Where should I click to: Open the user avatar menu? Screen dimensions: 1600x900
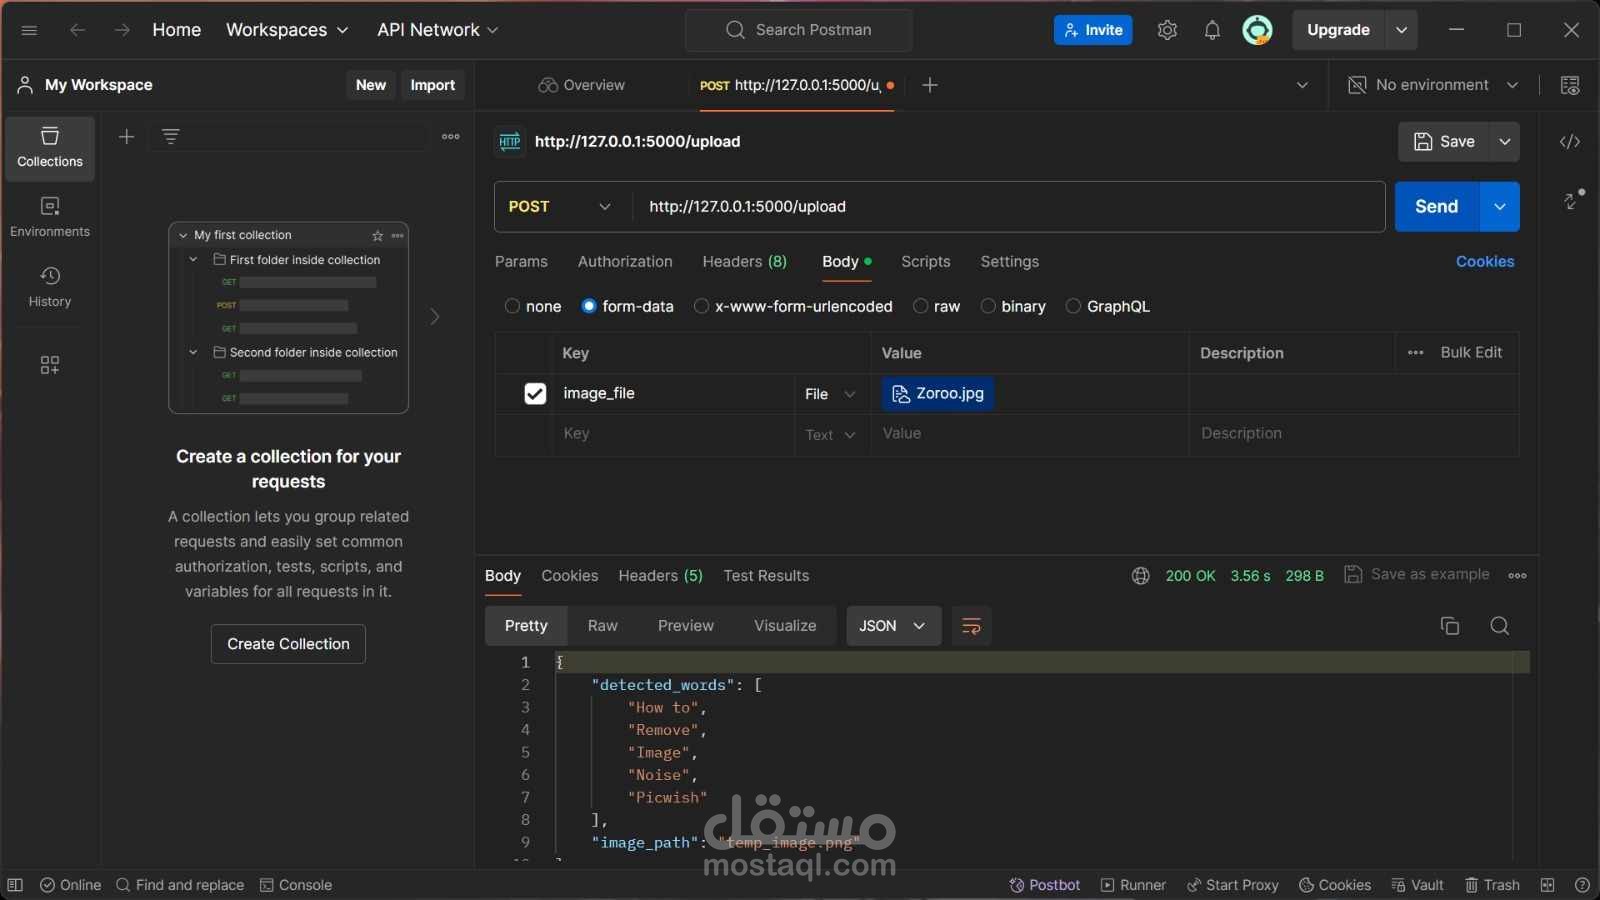(x=1257, y=30)
